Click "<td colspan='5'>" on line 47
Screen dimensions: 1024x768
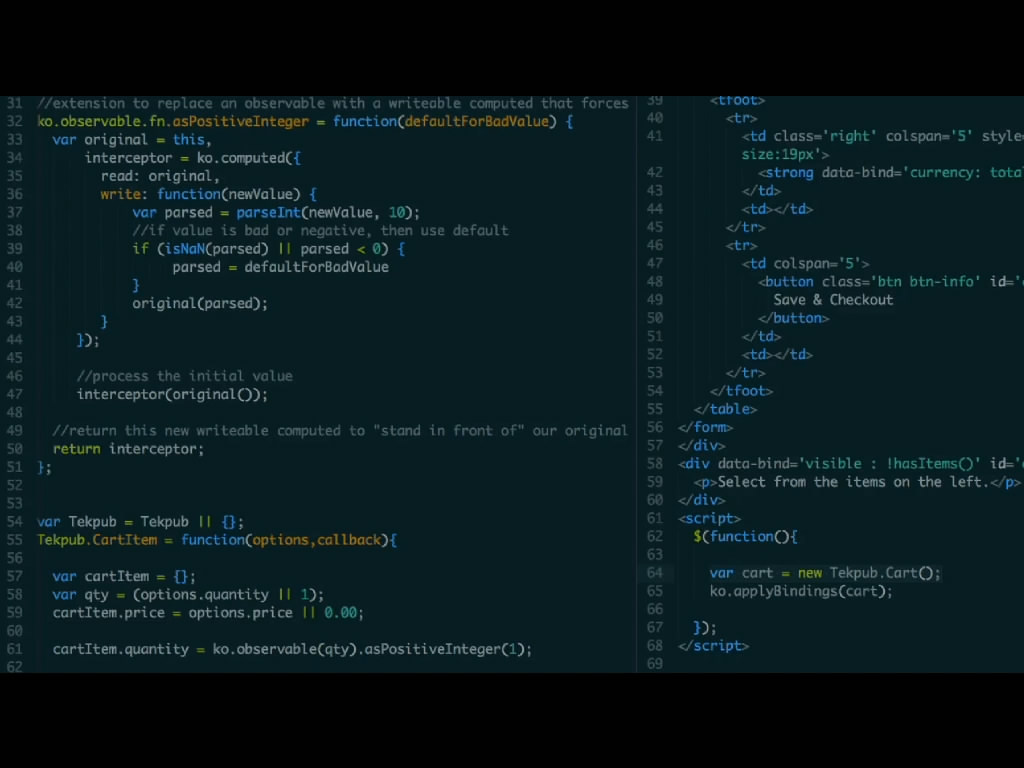[x=805, y=264]
